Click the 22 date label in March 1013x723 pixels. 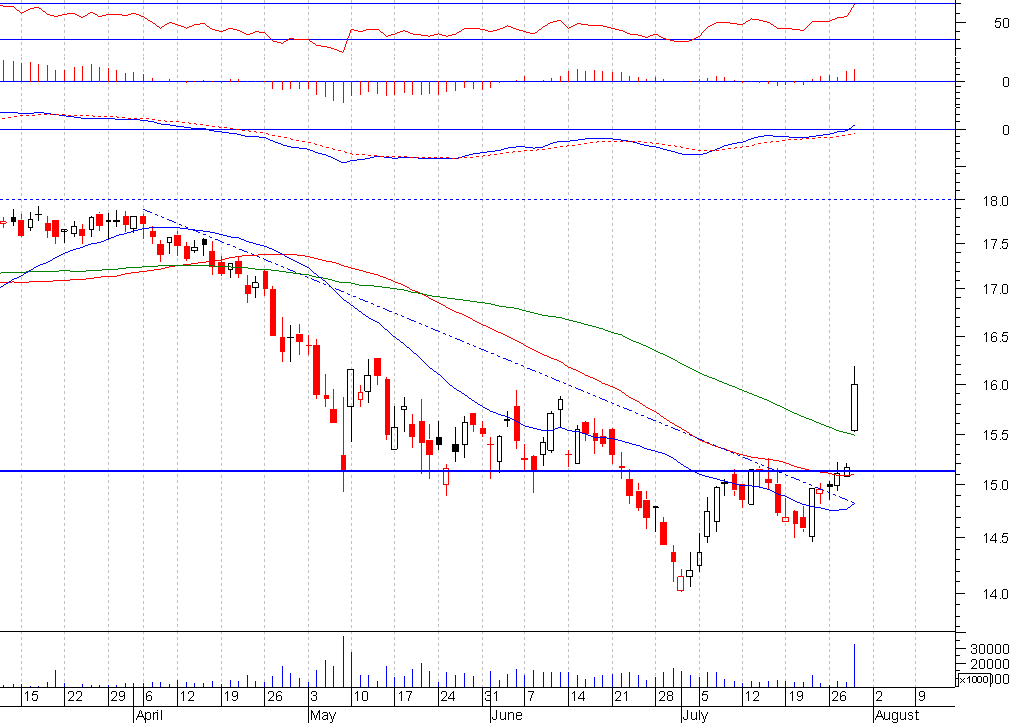tap(75, 697)
